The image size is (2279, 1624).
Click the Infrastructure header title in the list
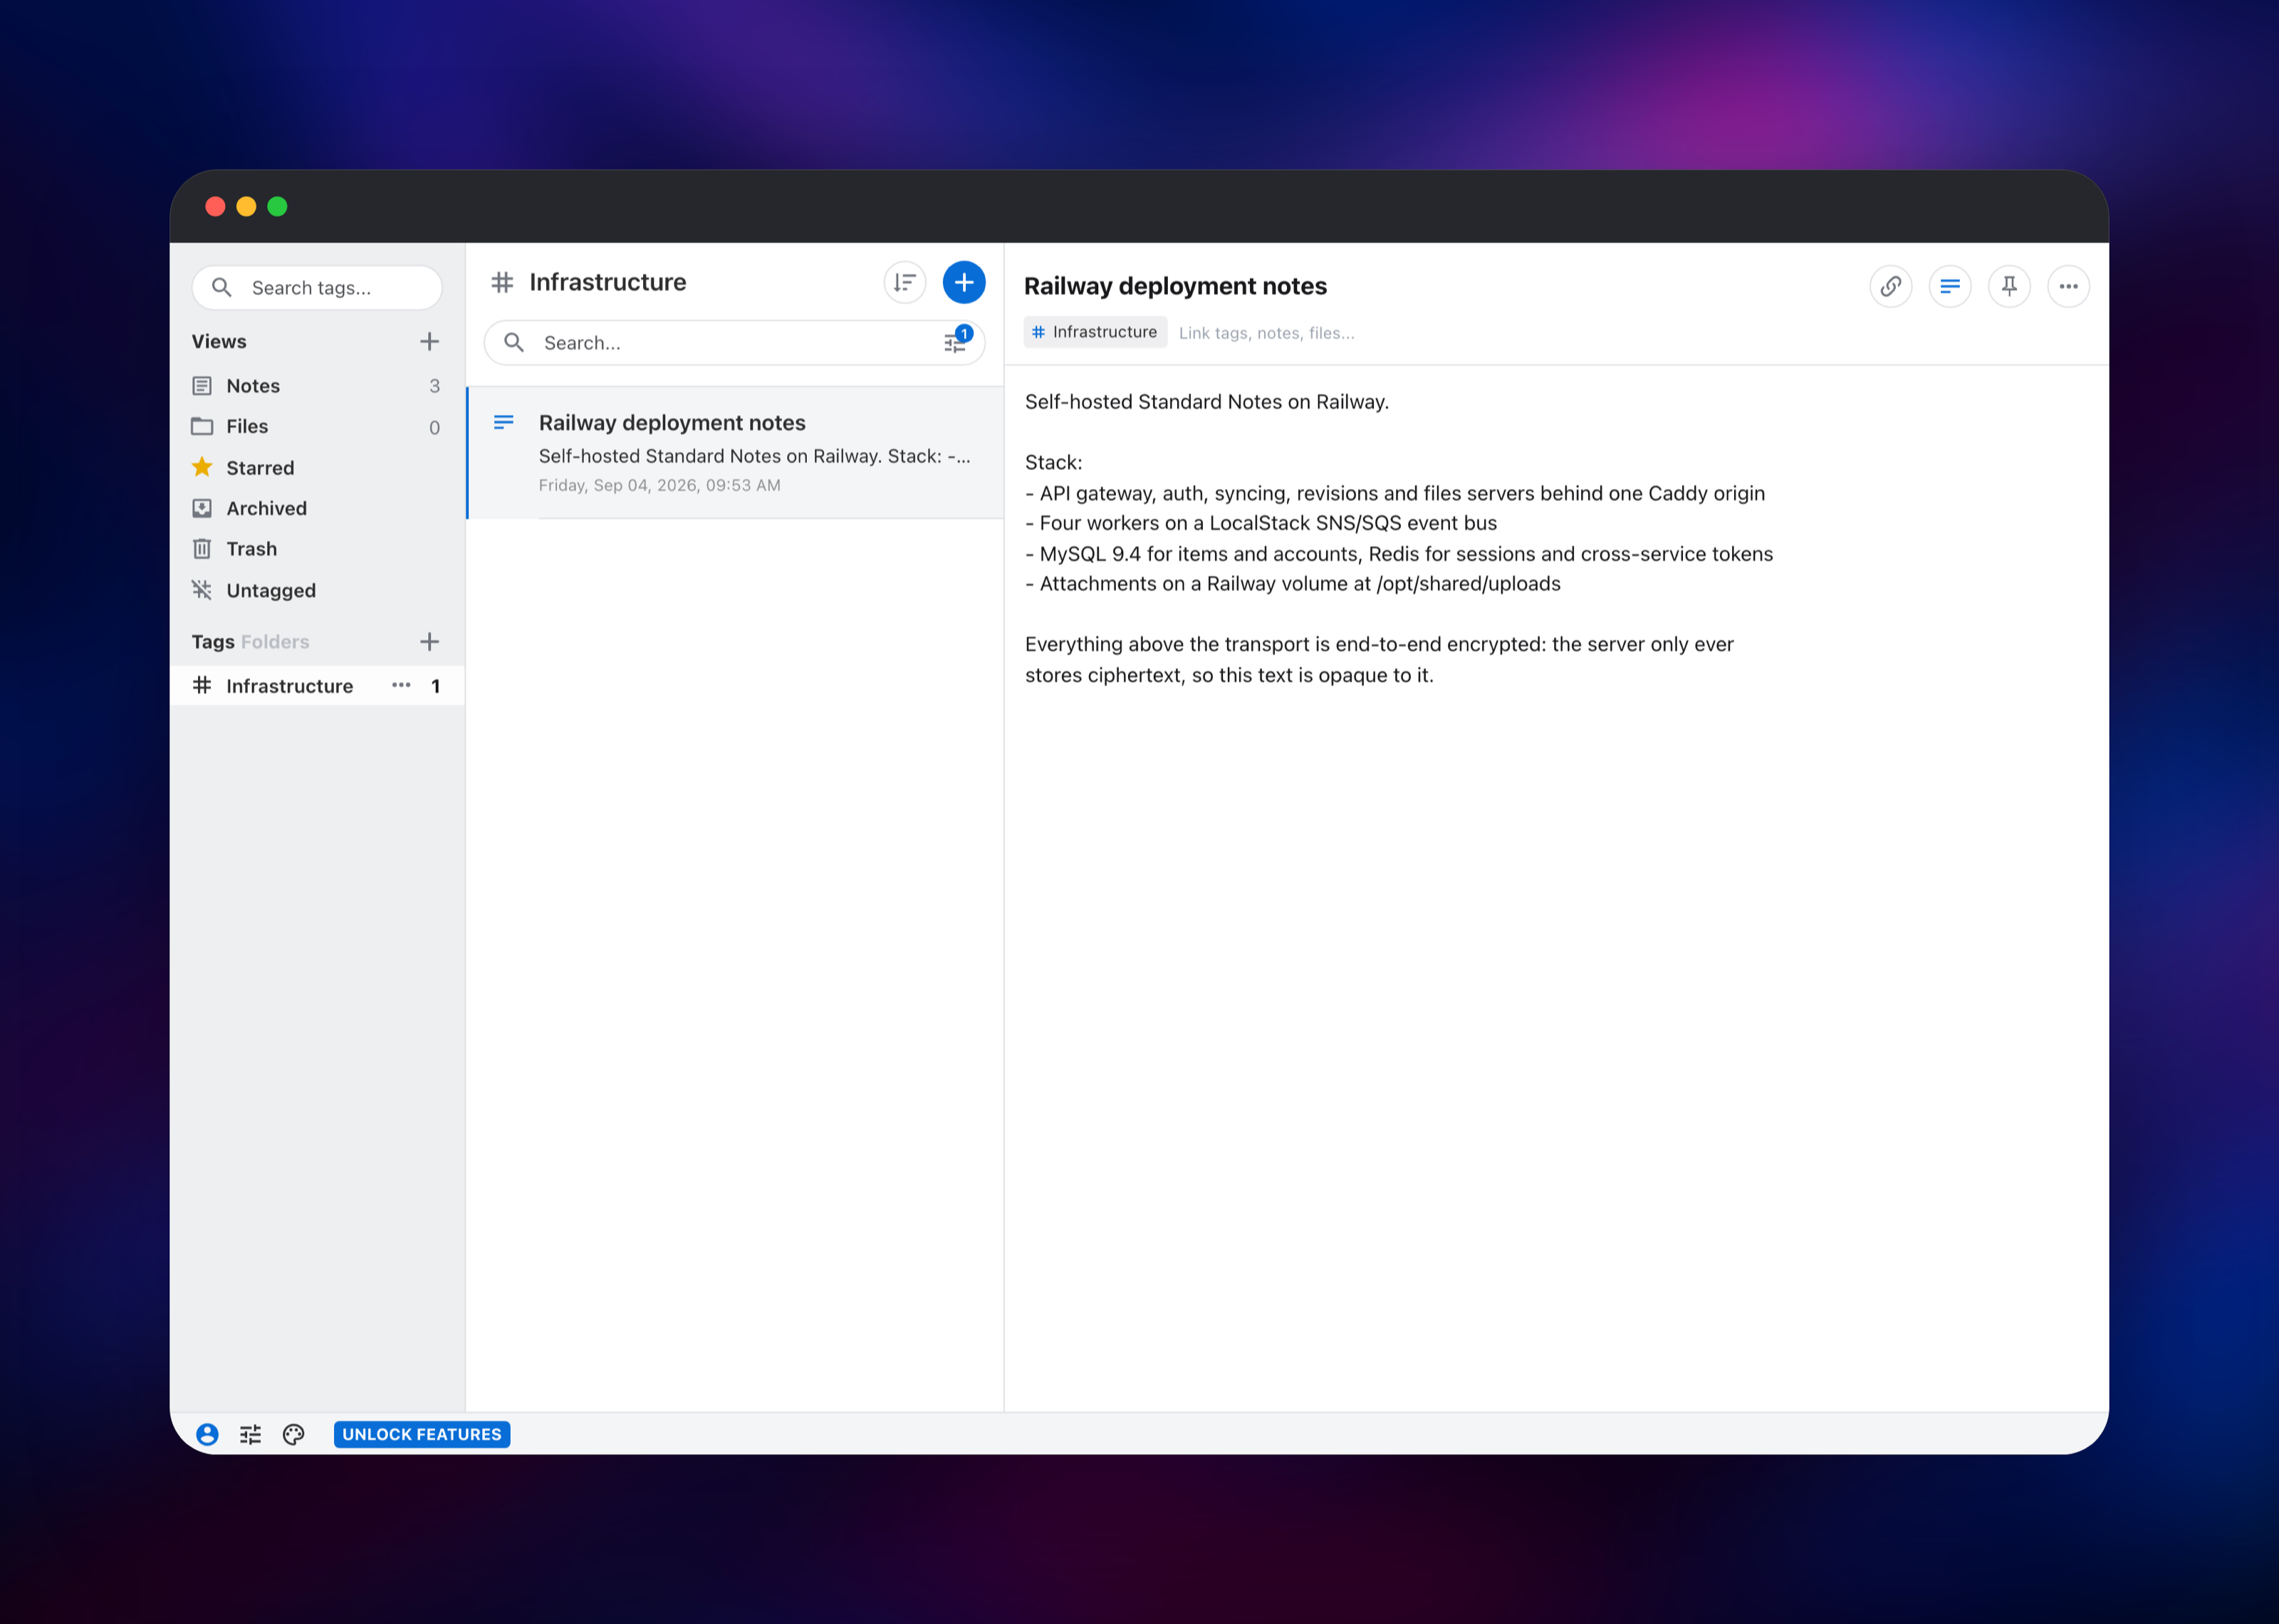pos(608,283)
